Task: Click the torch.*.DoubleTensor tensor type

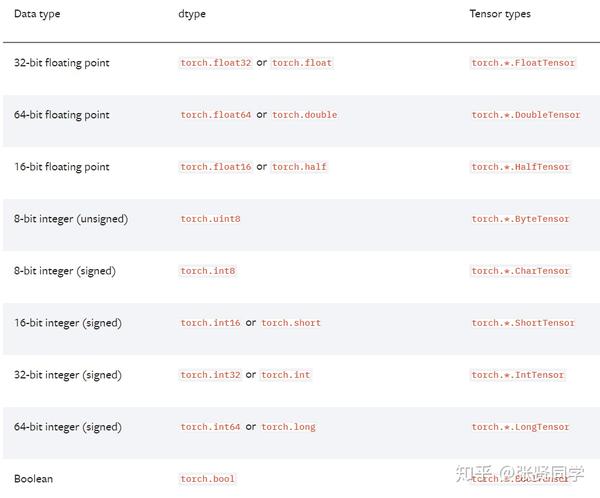Action: 526,115
